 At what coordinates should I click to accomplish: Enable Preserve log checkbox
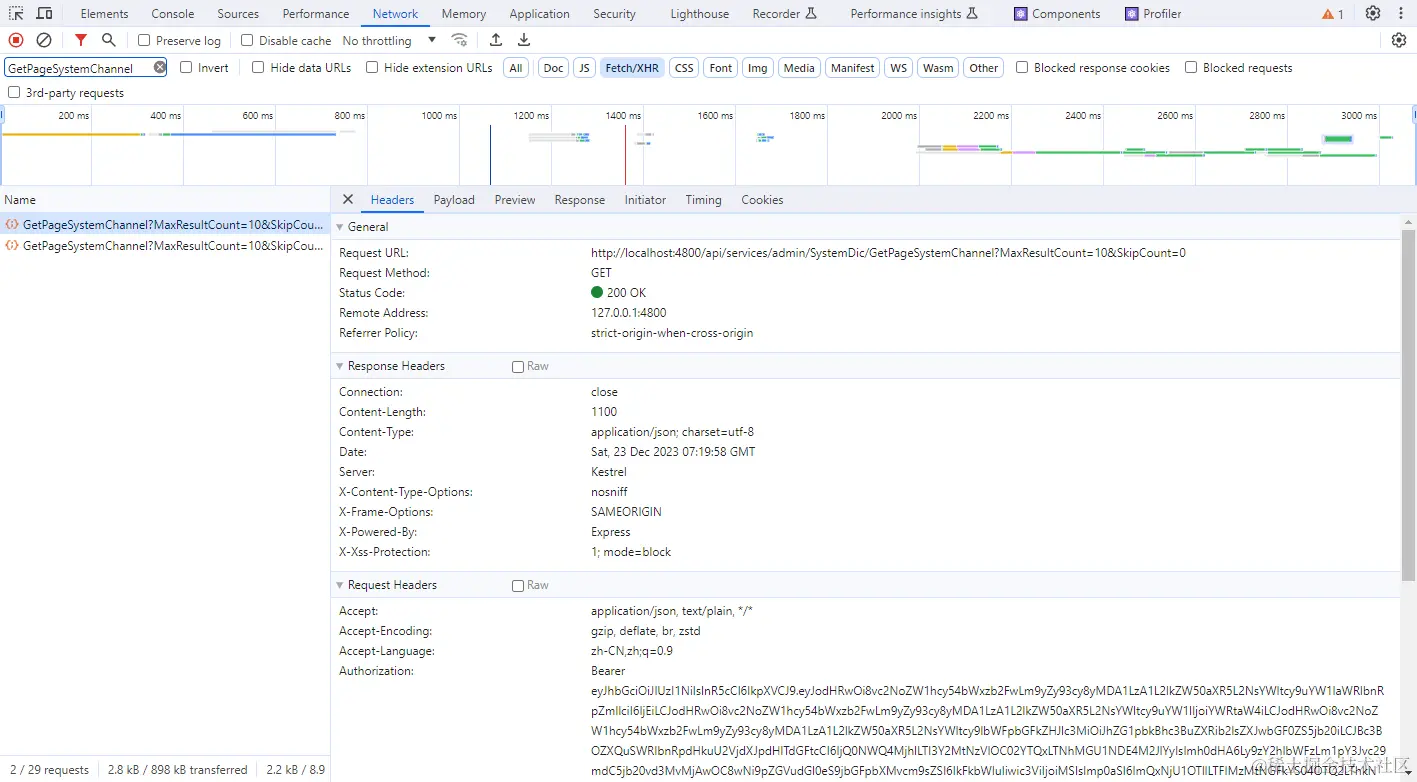[144, 41]
